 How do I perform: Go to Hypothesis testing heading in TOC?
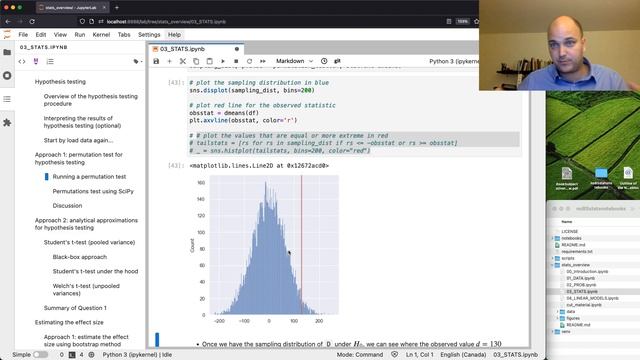point(60,82)
